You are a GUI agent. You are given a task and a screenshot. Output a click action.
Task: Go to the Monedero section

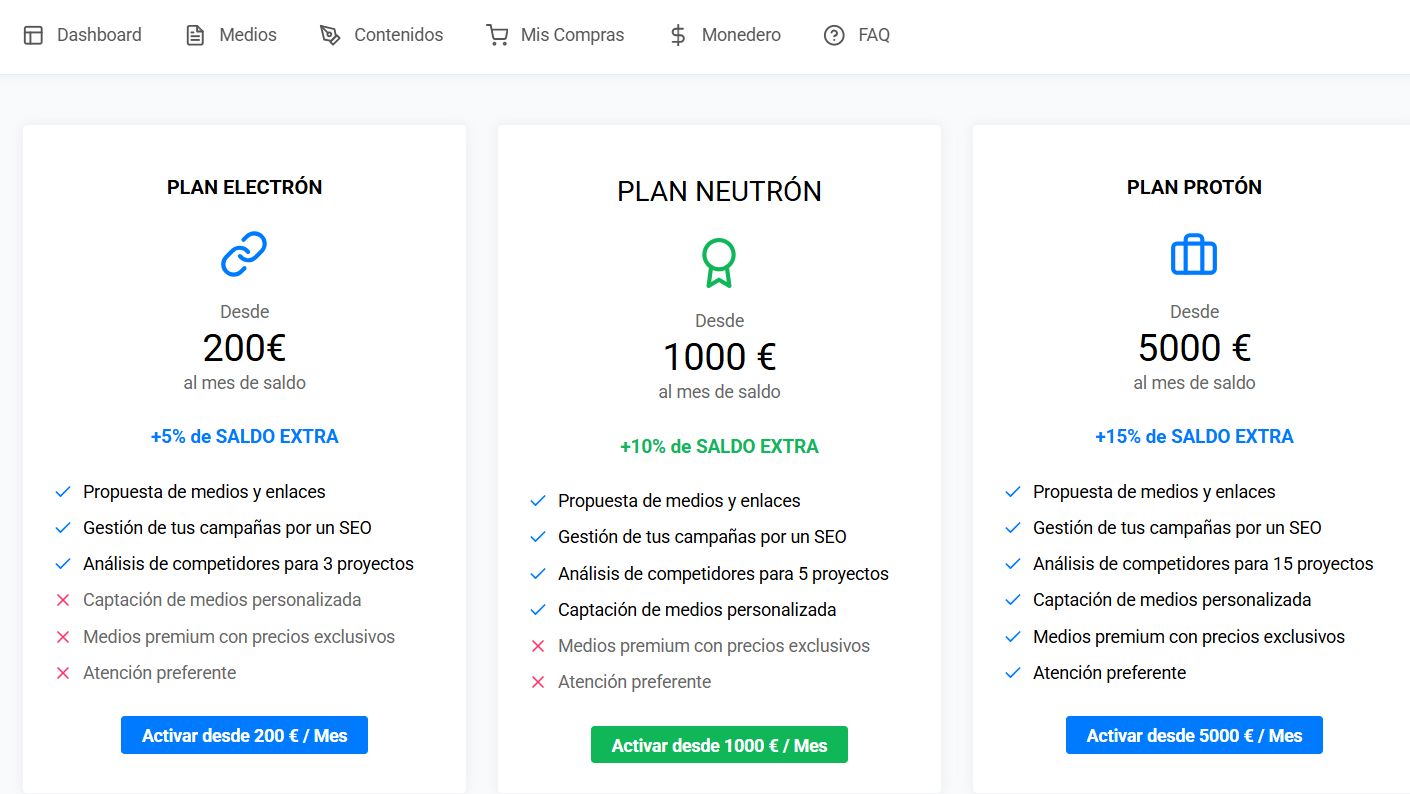coord(741,35)
